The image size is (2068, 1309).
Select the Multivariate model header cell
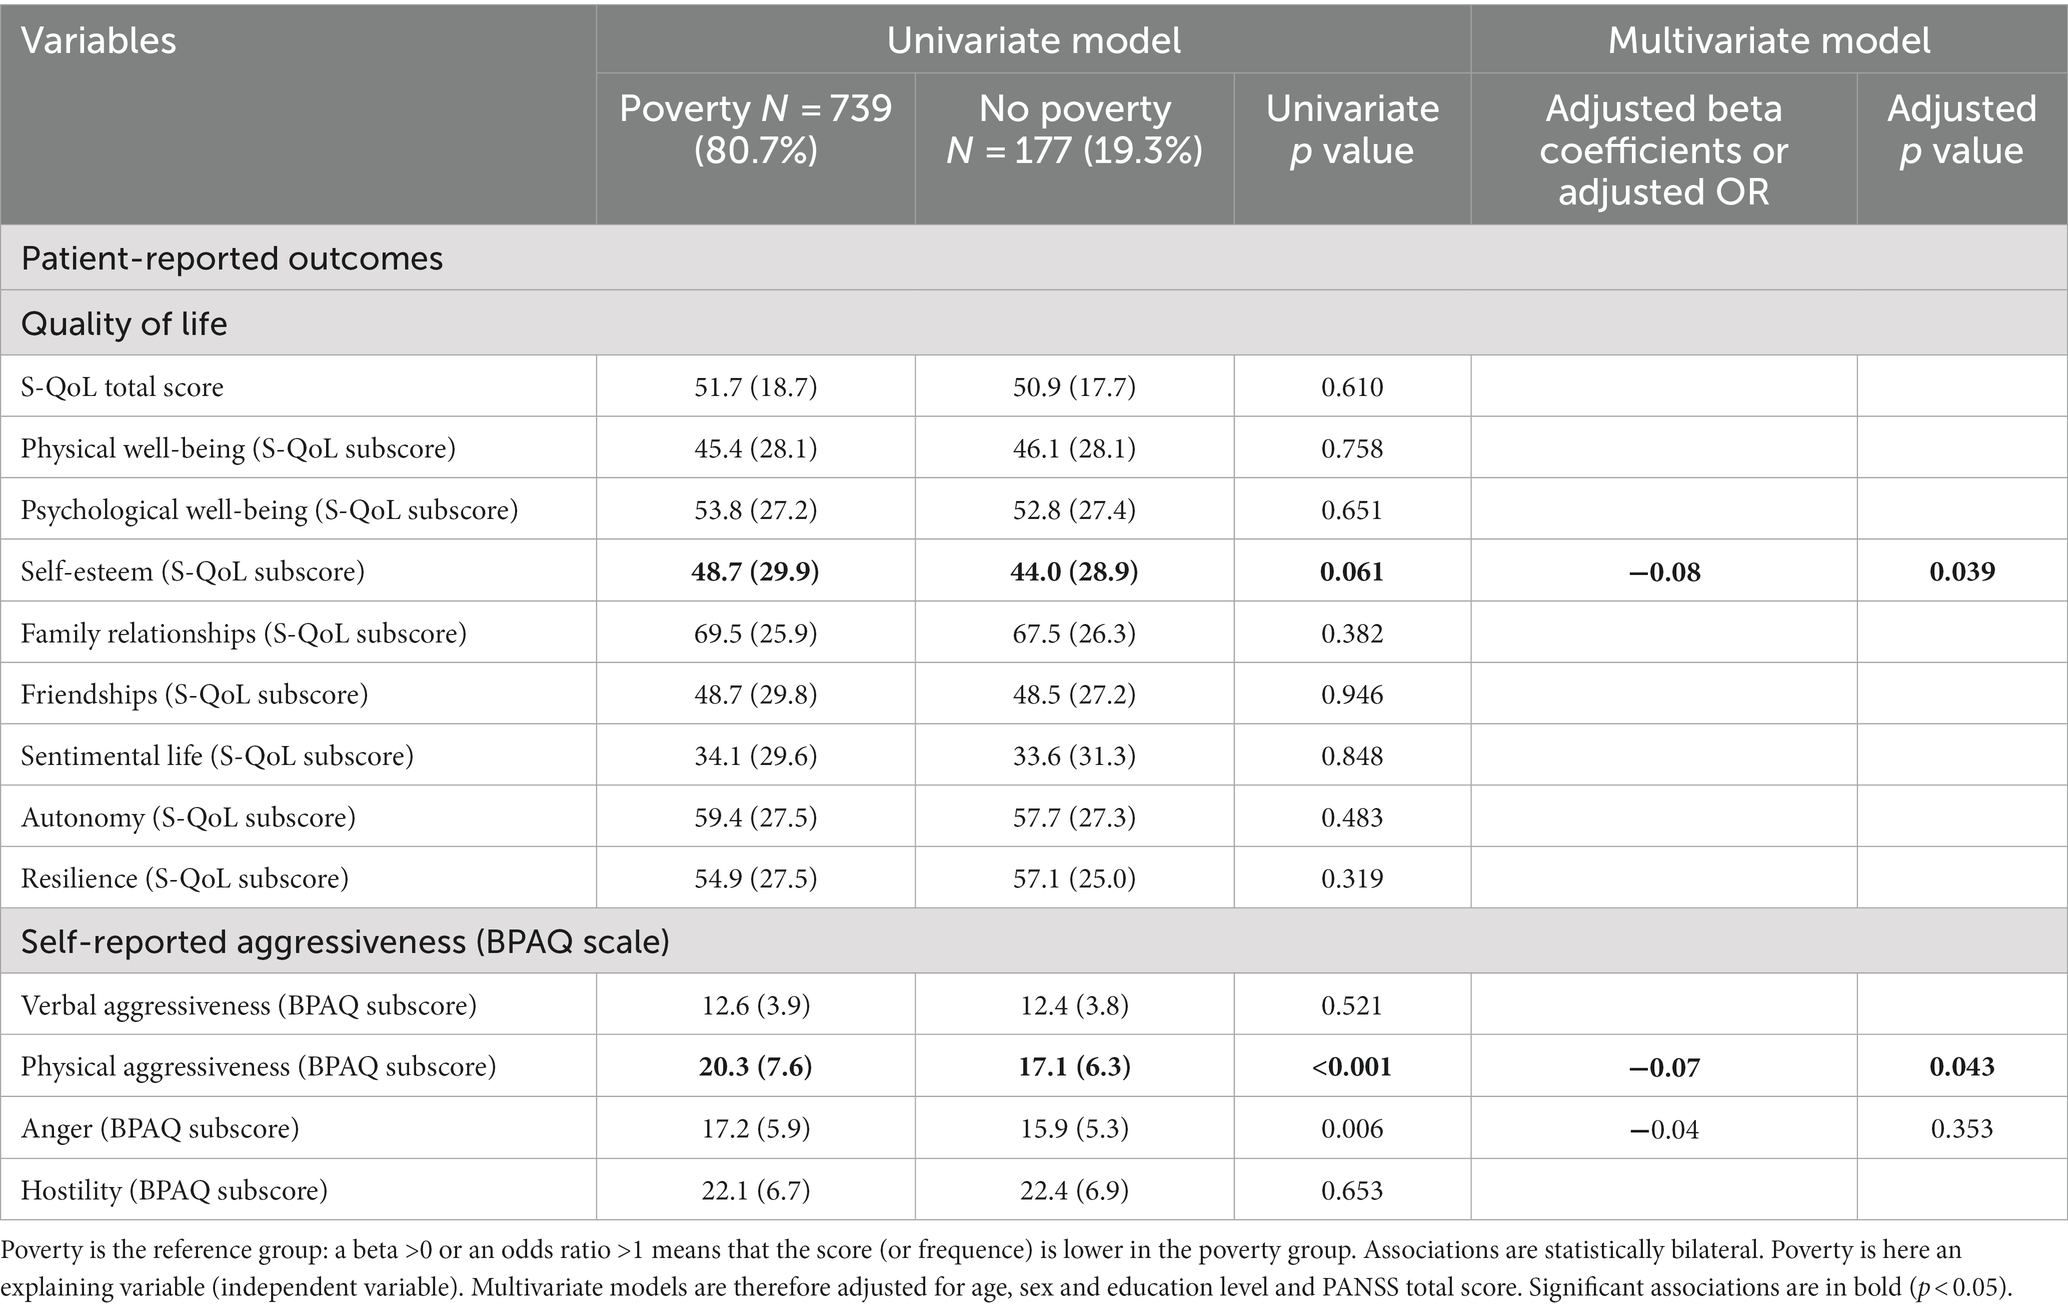pos(1769,40)
